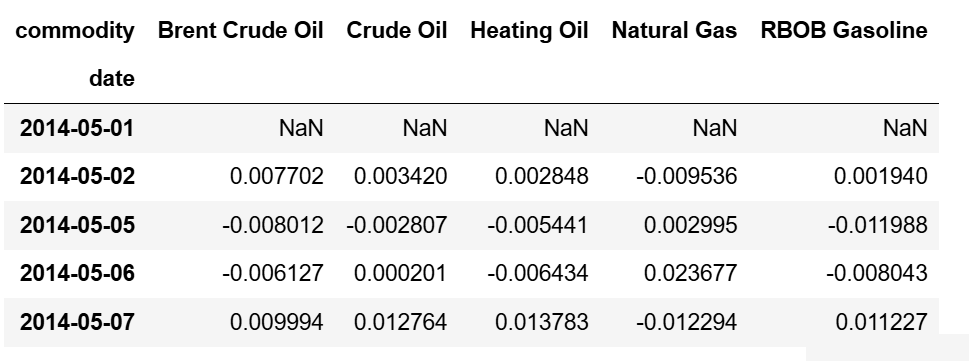
Task: Select the 2014-05-07 row label
Action: point(77,322)
